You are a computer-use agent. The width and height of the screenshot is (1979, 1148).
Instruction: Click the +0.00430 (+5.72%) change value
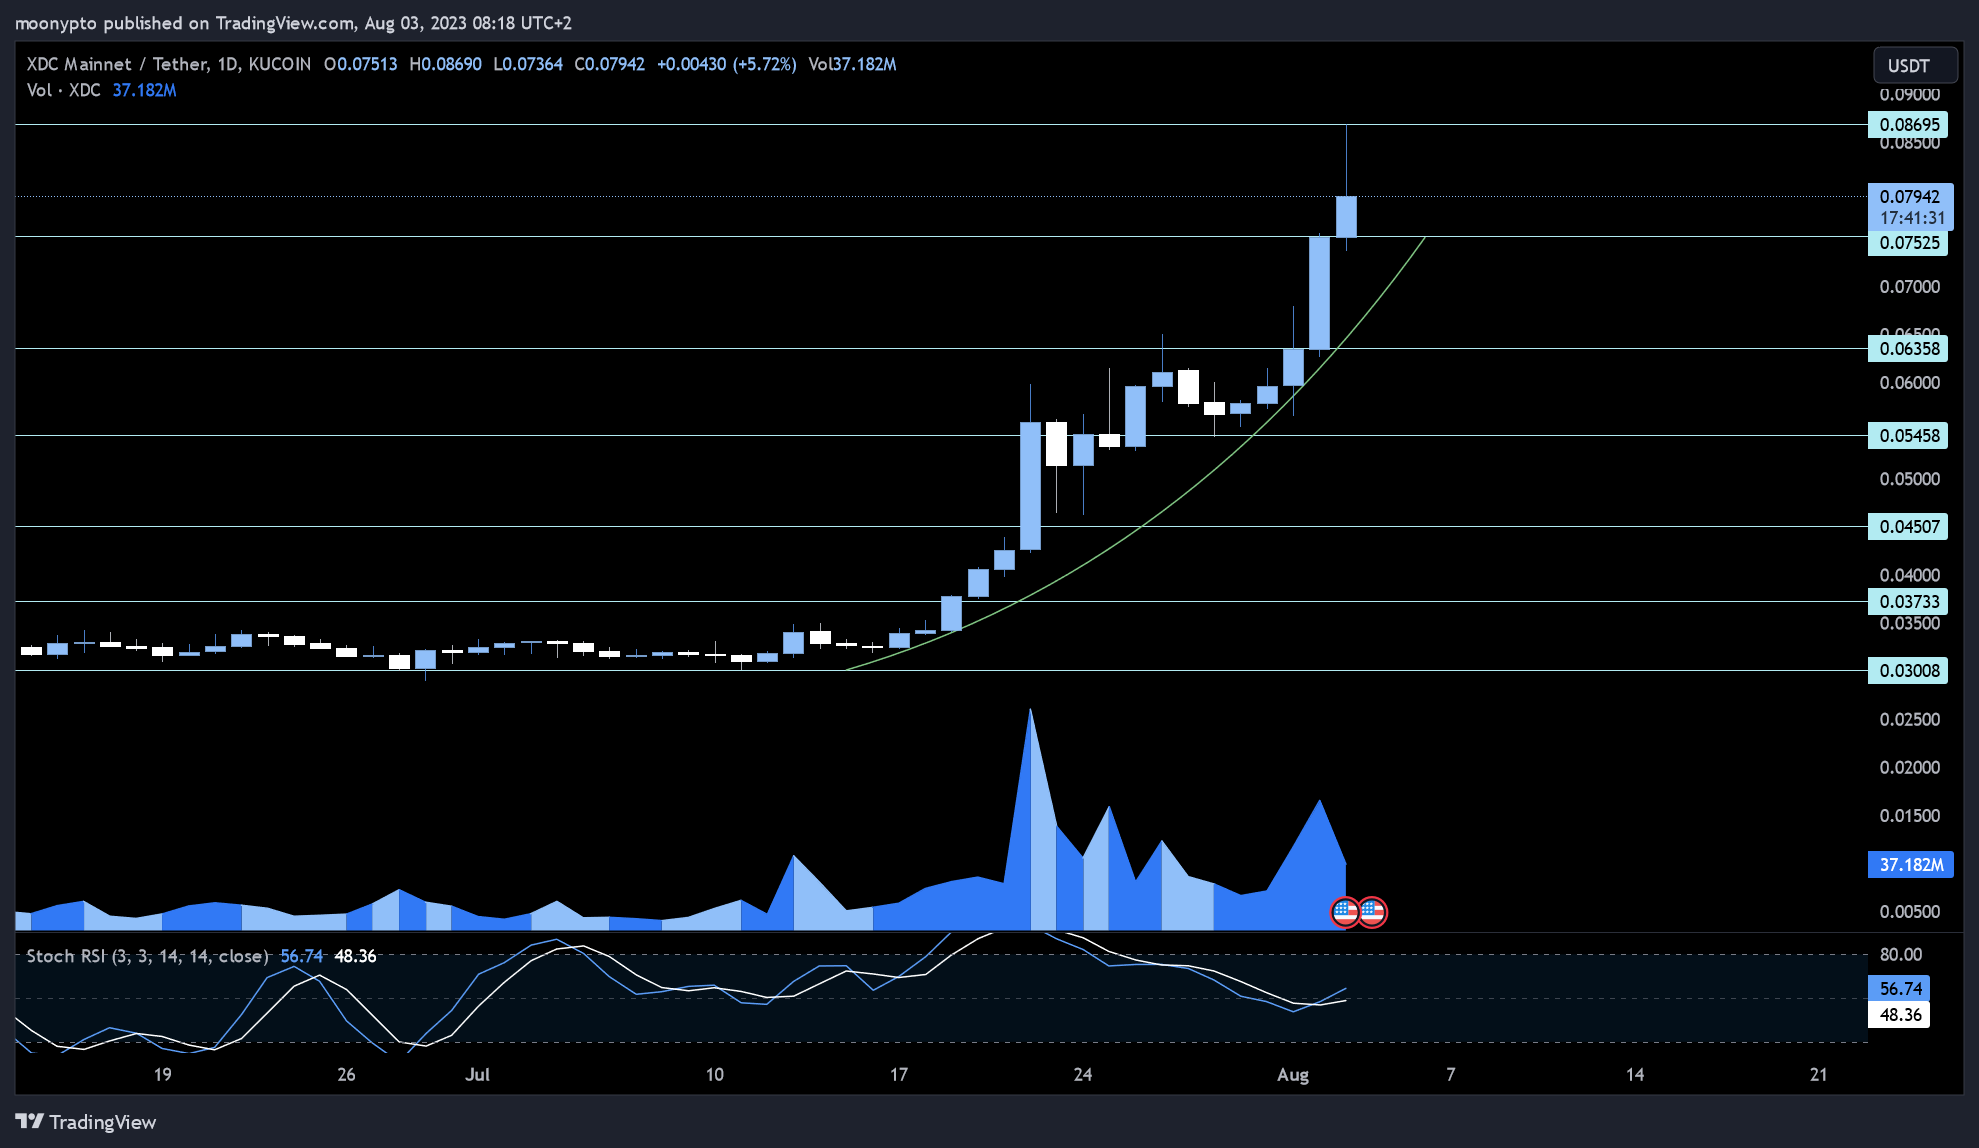tap(727, 64)
